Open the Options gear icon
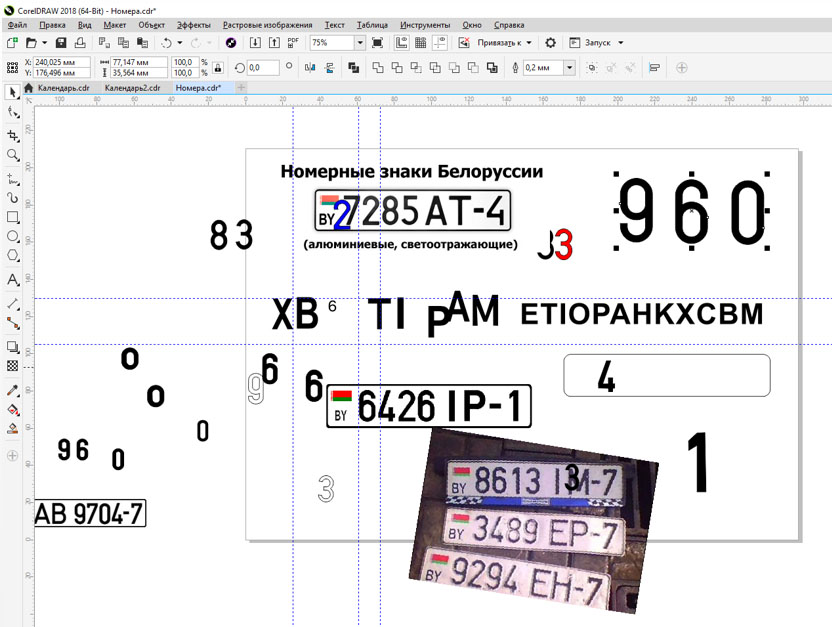Image resolution: width=832 pixels, height=627 pixels. [550, 43]
